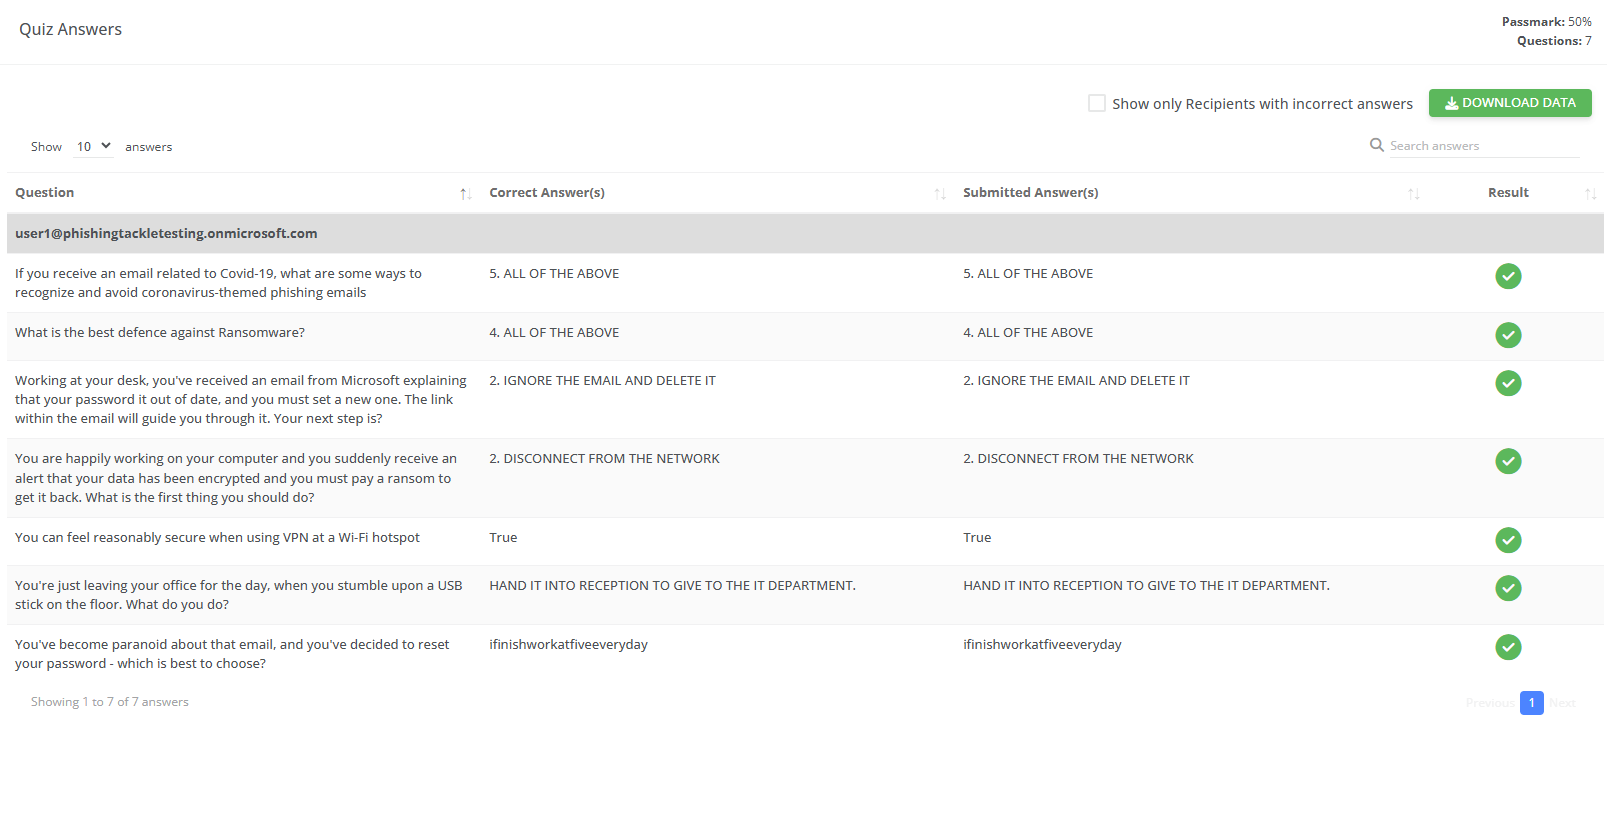
Task: Click the green checkmark for the Microsoft password email question
Action: tap(1508, 383)
